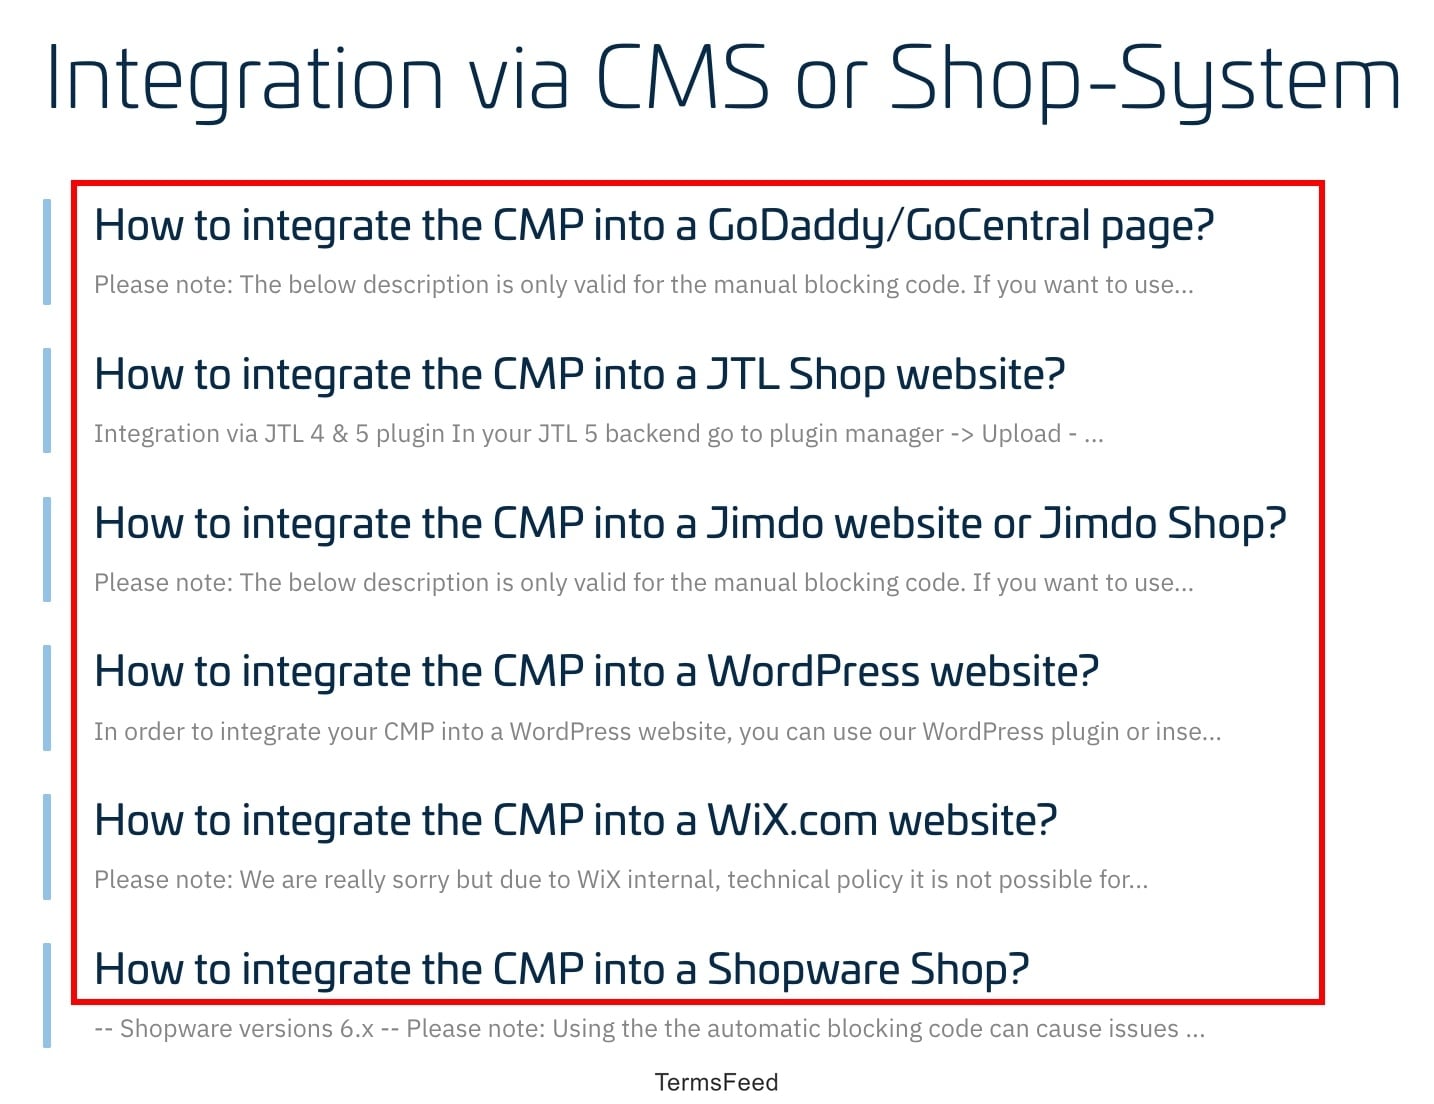The height and width of the screenshot is (1104, 1434).
Task: Click the Jimdo excerpt about manual blocking code
Action: pyautogui.click(x=644, y=583)
